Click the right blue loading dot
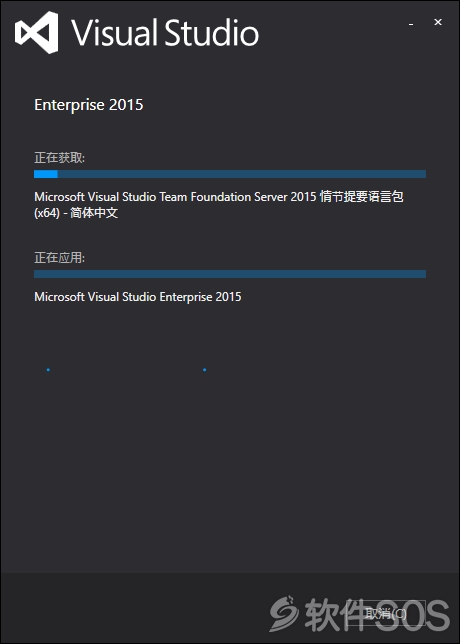The image size is (460, 644). point(205,370)
